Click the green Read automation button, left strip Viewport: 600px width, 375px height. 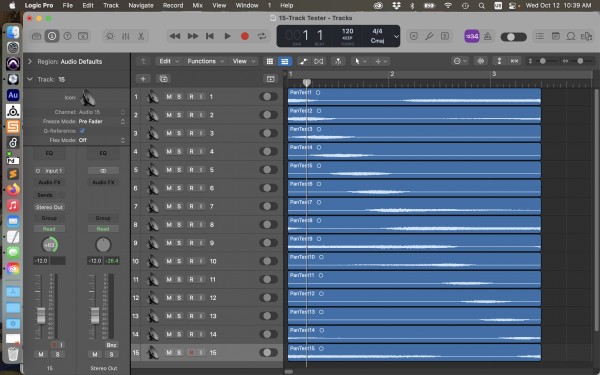(x=49, y=229)
